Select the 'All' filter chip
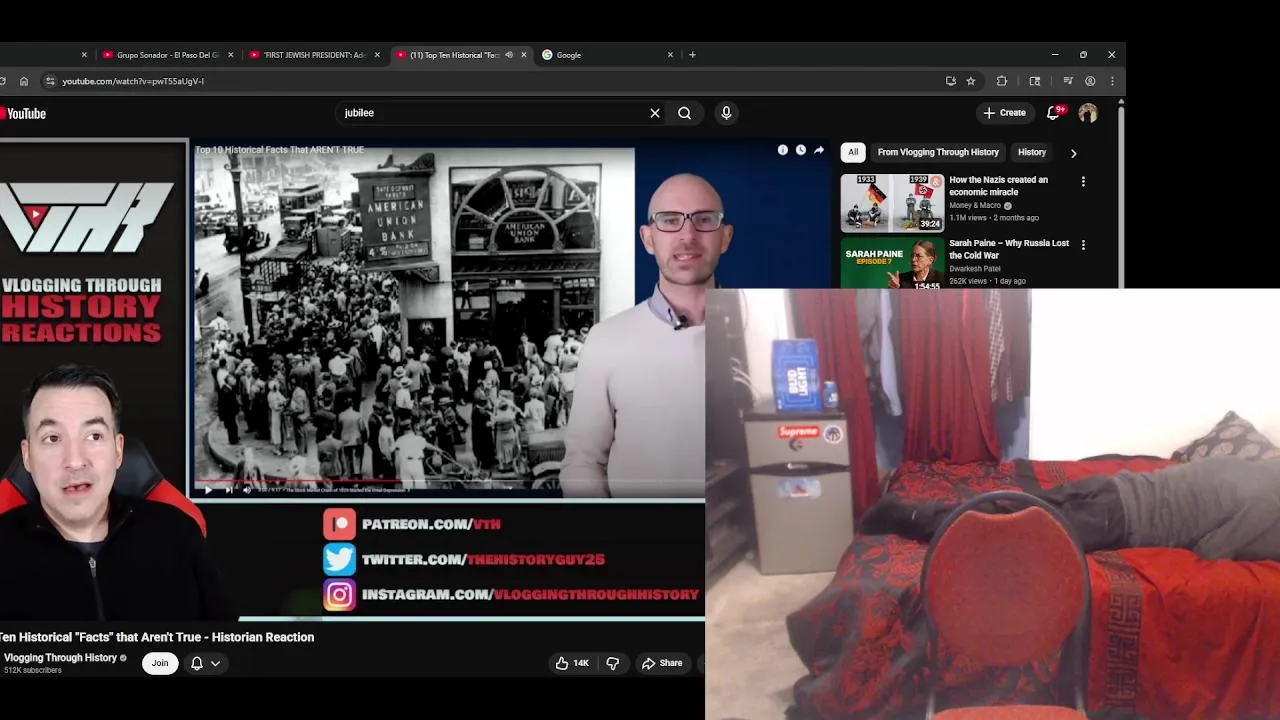This screenshot has height=720, width=1280. pyautogui.click(x=853, y=152)
